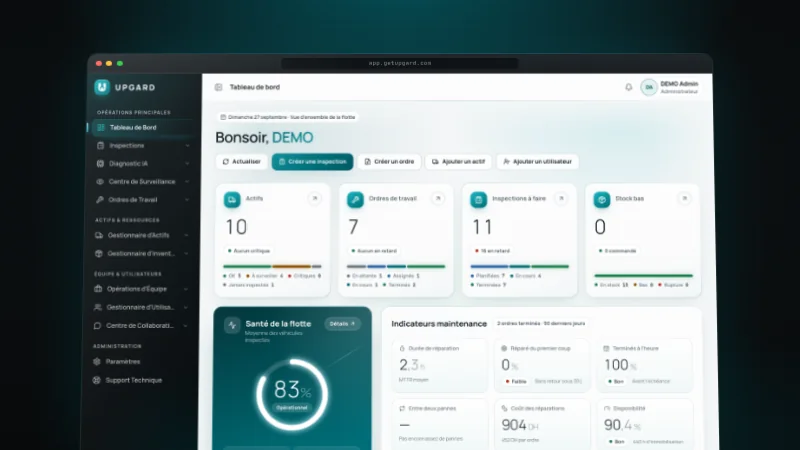Click the date and fleet overview chip
Viewport: 800px width, 450px height.
tap(288, 117)
